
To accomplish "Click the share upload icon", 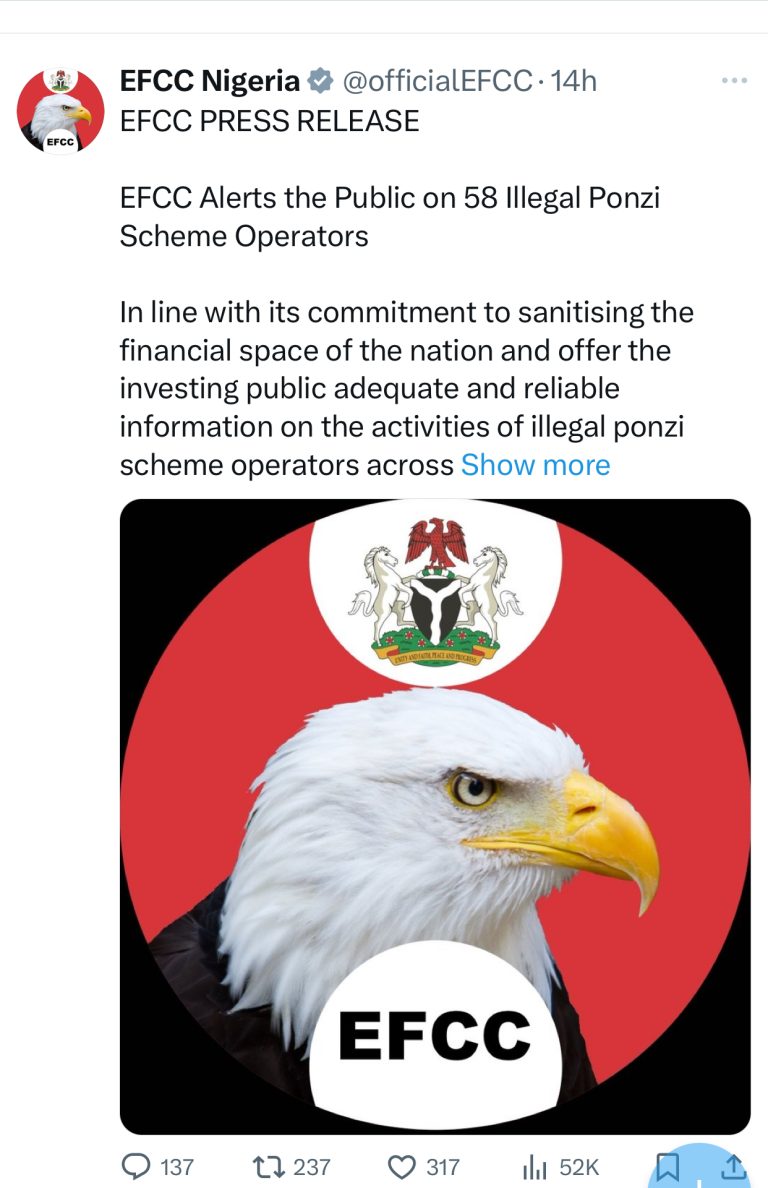I will [733, 1166].
